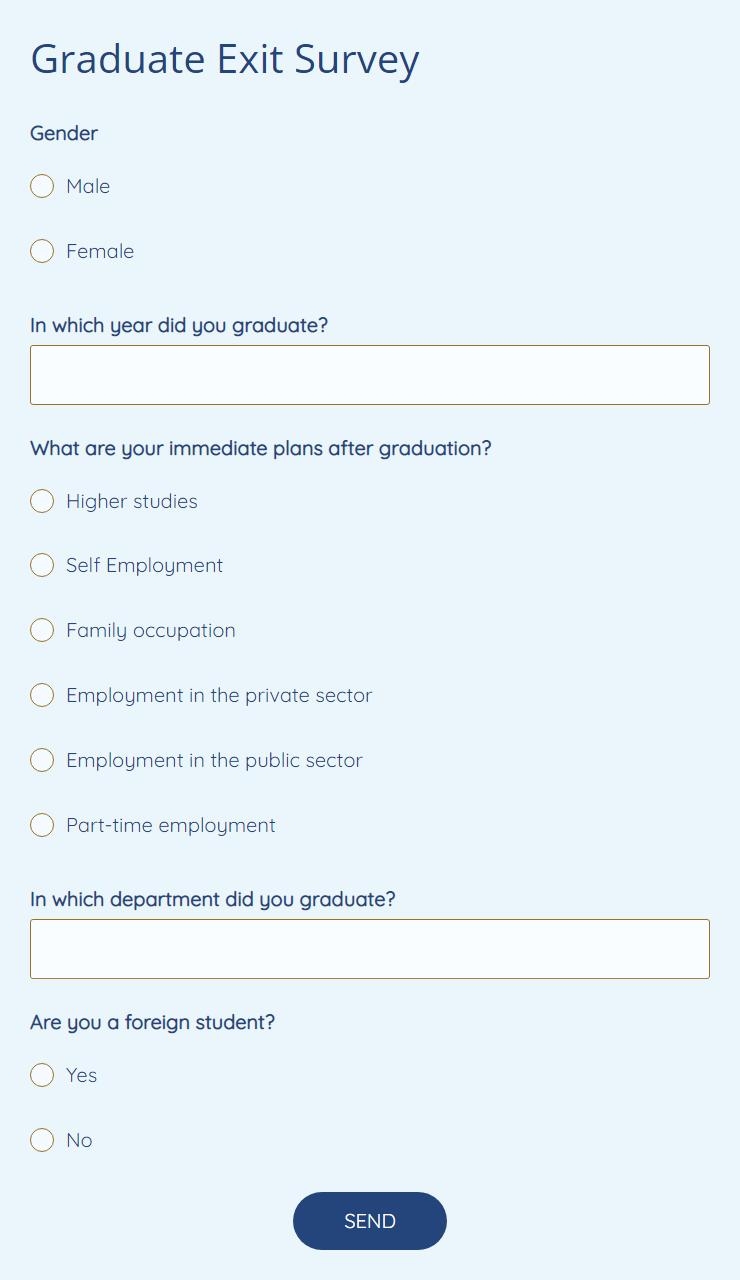Viewport: 740px width, 1280px height.
Task: Click the Female label text
Action: [x=99, y=251]
